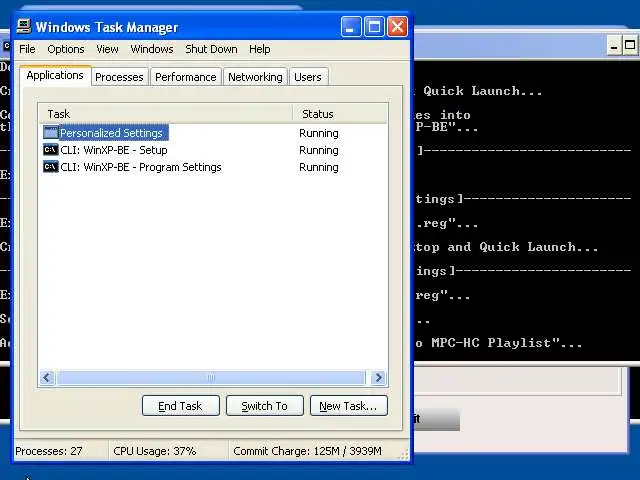Click the Processes: 27 status bar entry
The image size is (640, 480).
[49, 451]
